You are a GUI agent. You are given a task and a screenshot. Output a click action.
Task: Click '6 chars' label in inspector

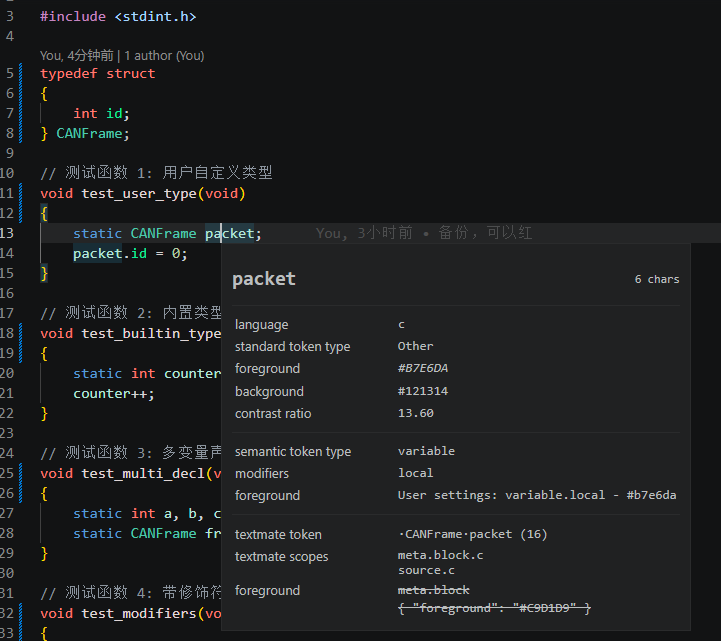click(x=657, y=279)
